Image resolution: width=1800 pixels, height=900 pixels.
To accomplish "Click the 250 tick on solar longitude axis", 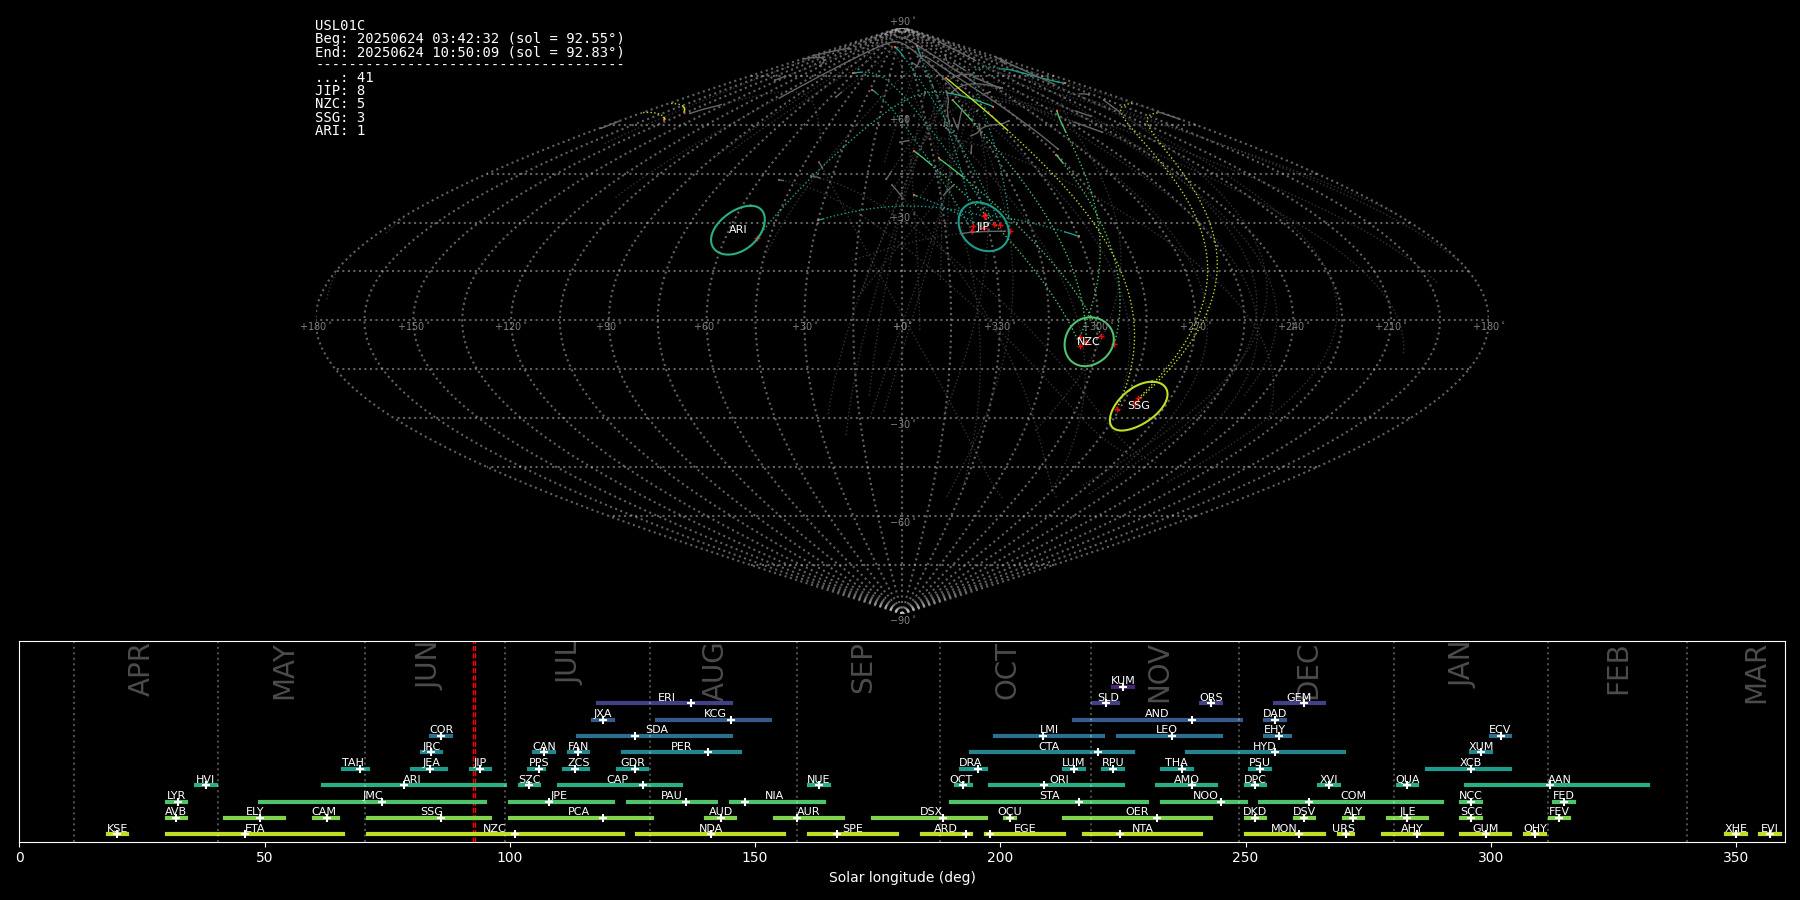I will click(1245, 857).
